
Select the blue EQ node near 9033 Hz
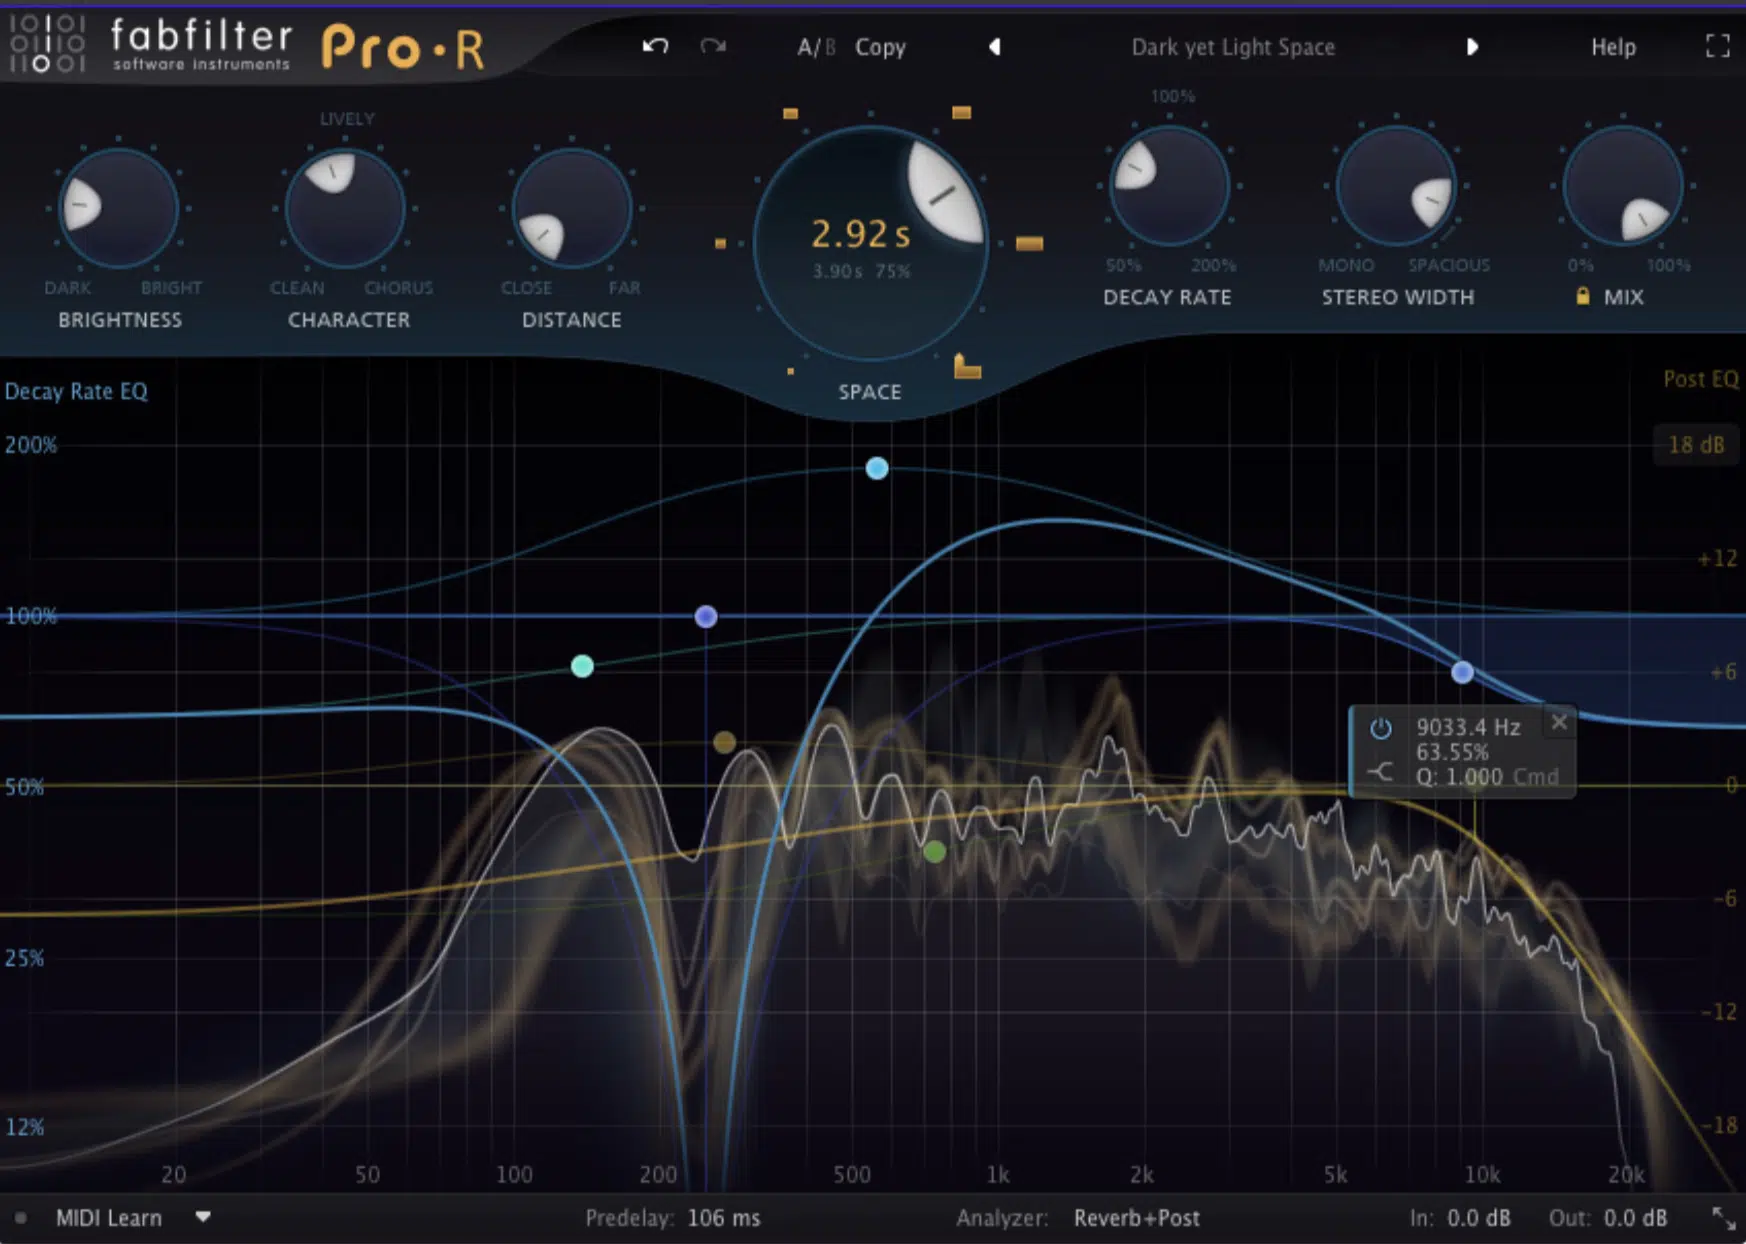[x=1462, y=672]
